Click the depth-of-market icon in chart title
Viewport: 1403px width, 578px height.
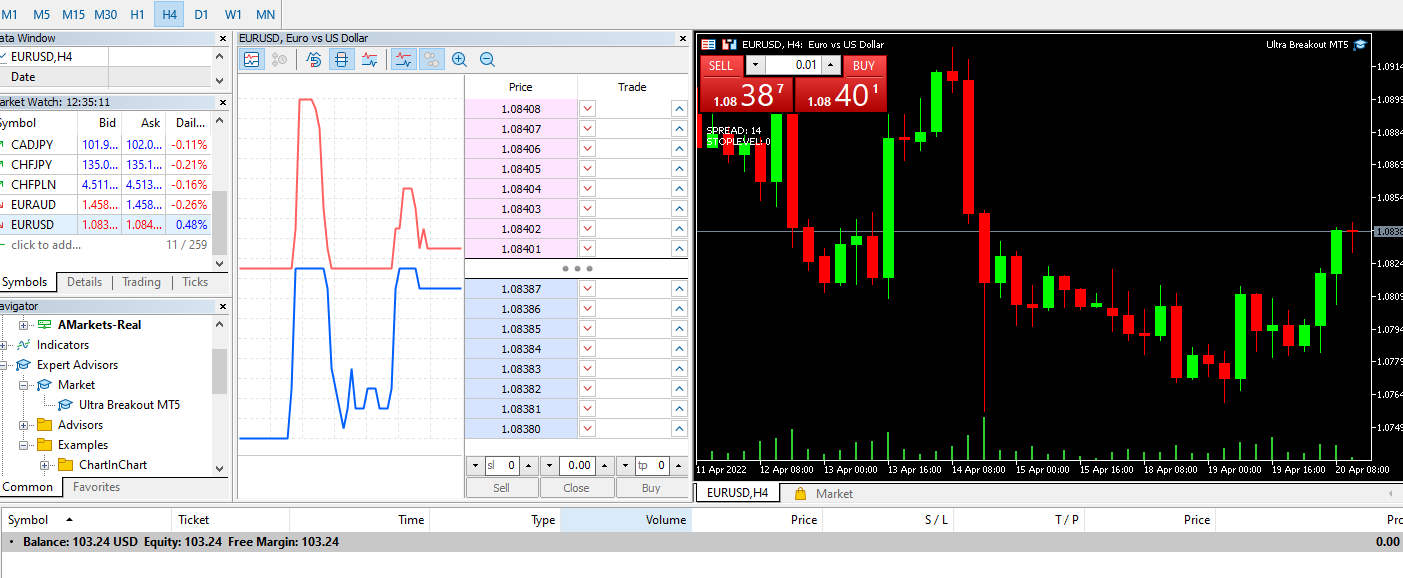708,44
